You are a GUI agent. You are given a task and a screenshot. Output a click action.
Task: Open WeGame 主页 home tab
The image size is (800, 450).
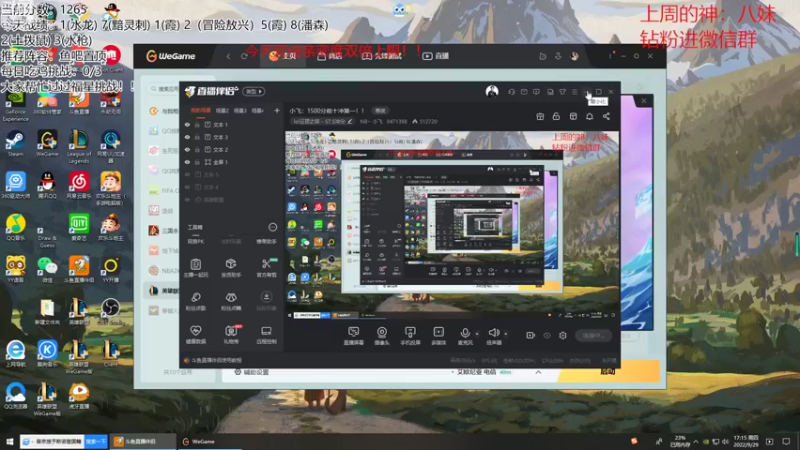283,56
